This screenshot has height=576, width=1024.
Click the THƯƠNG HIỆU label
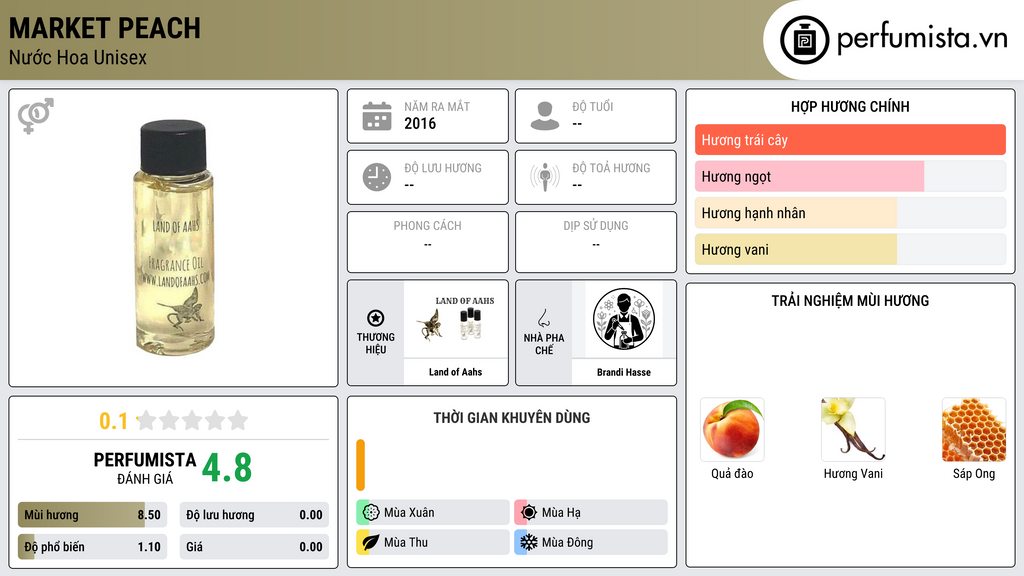point(376,343)
